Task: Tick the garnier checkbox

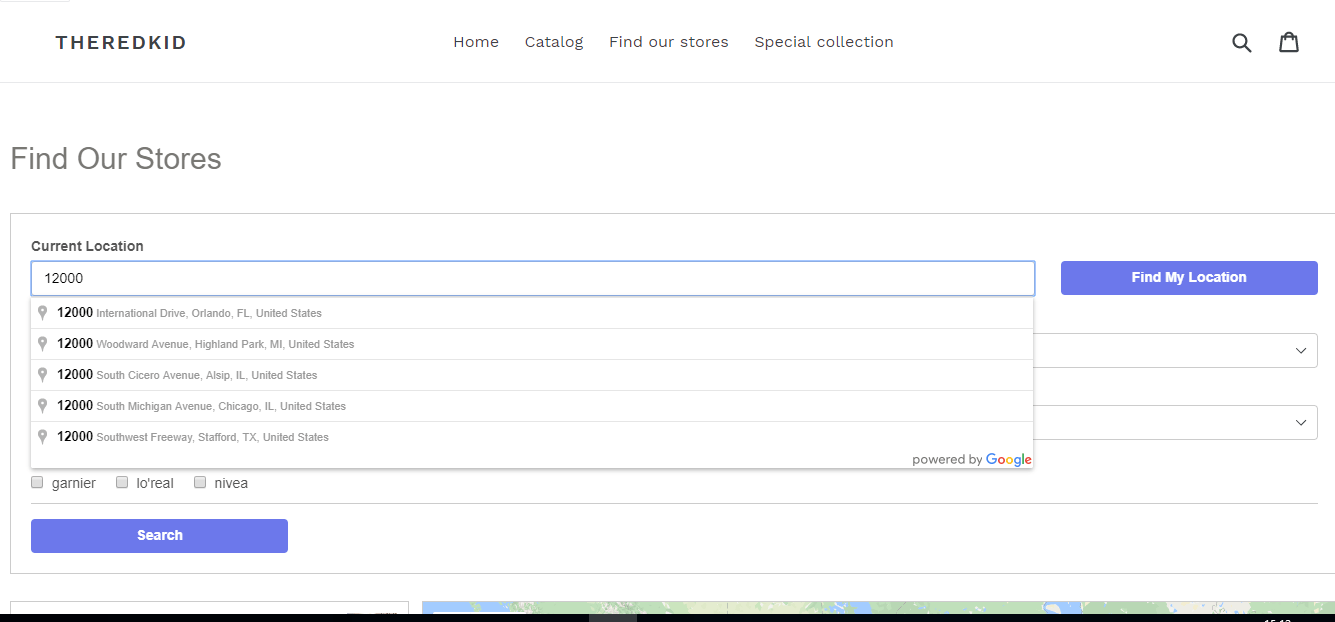Action: pyautogui.click(x=38, y=482)
